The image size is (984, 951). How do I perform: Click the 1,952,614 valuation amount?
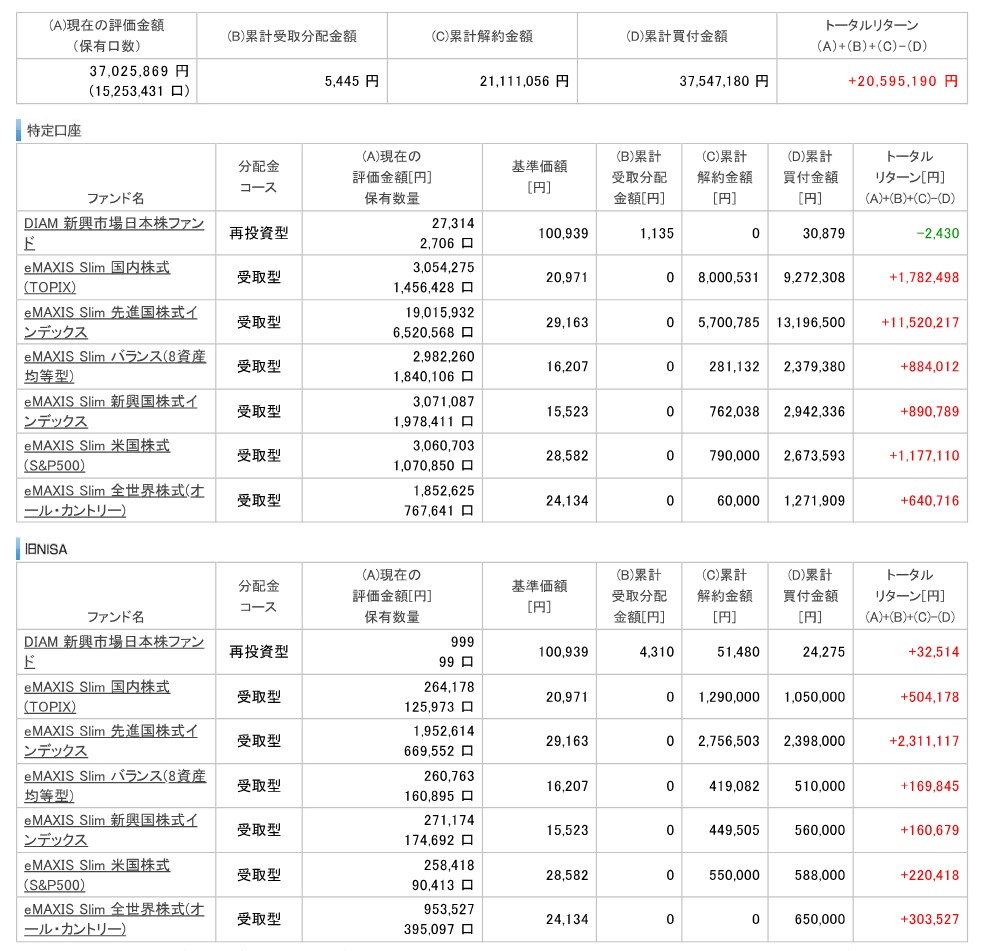click(x=444, y=731)
